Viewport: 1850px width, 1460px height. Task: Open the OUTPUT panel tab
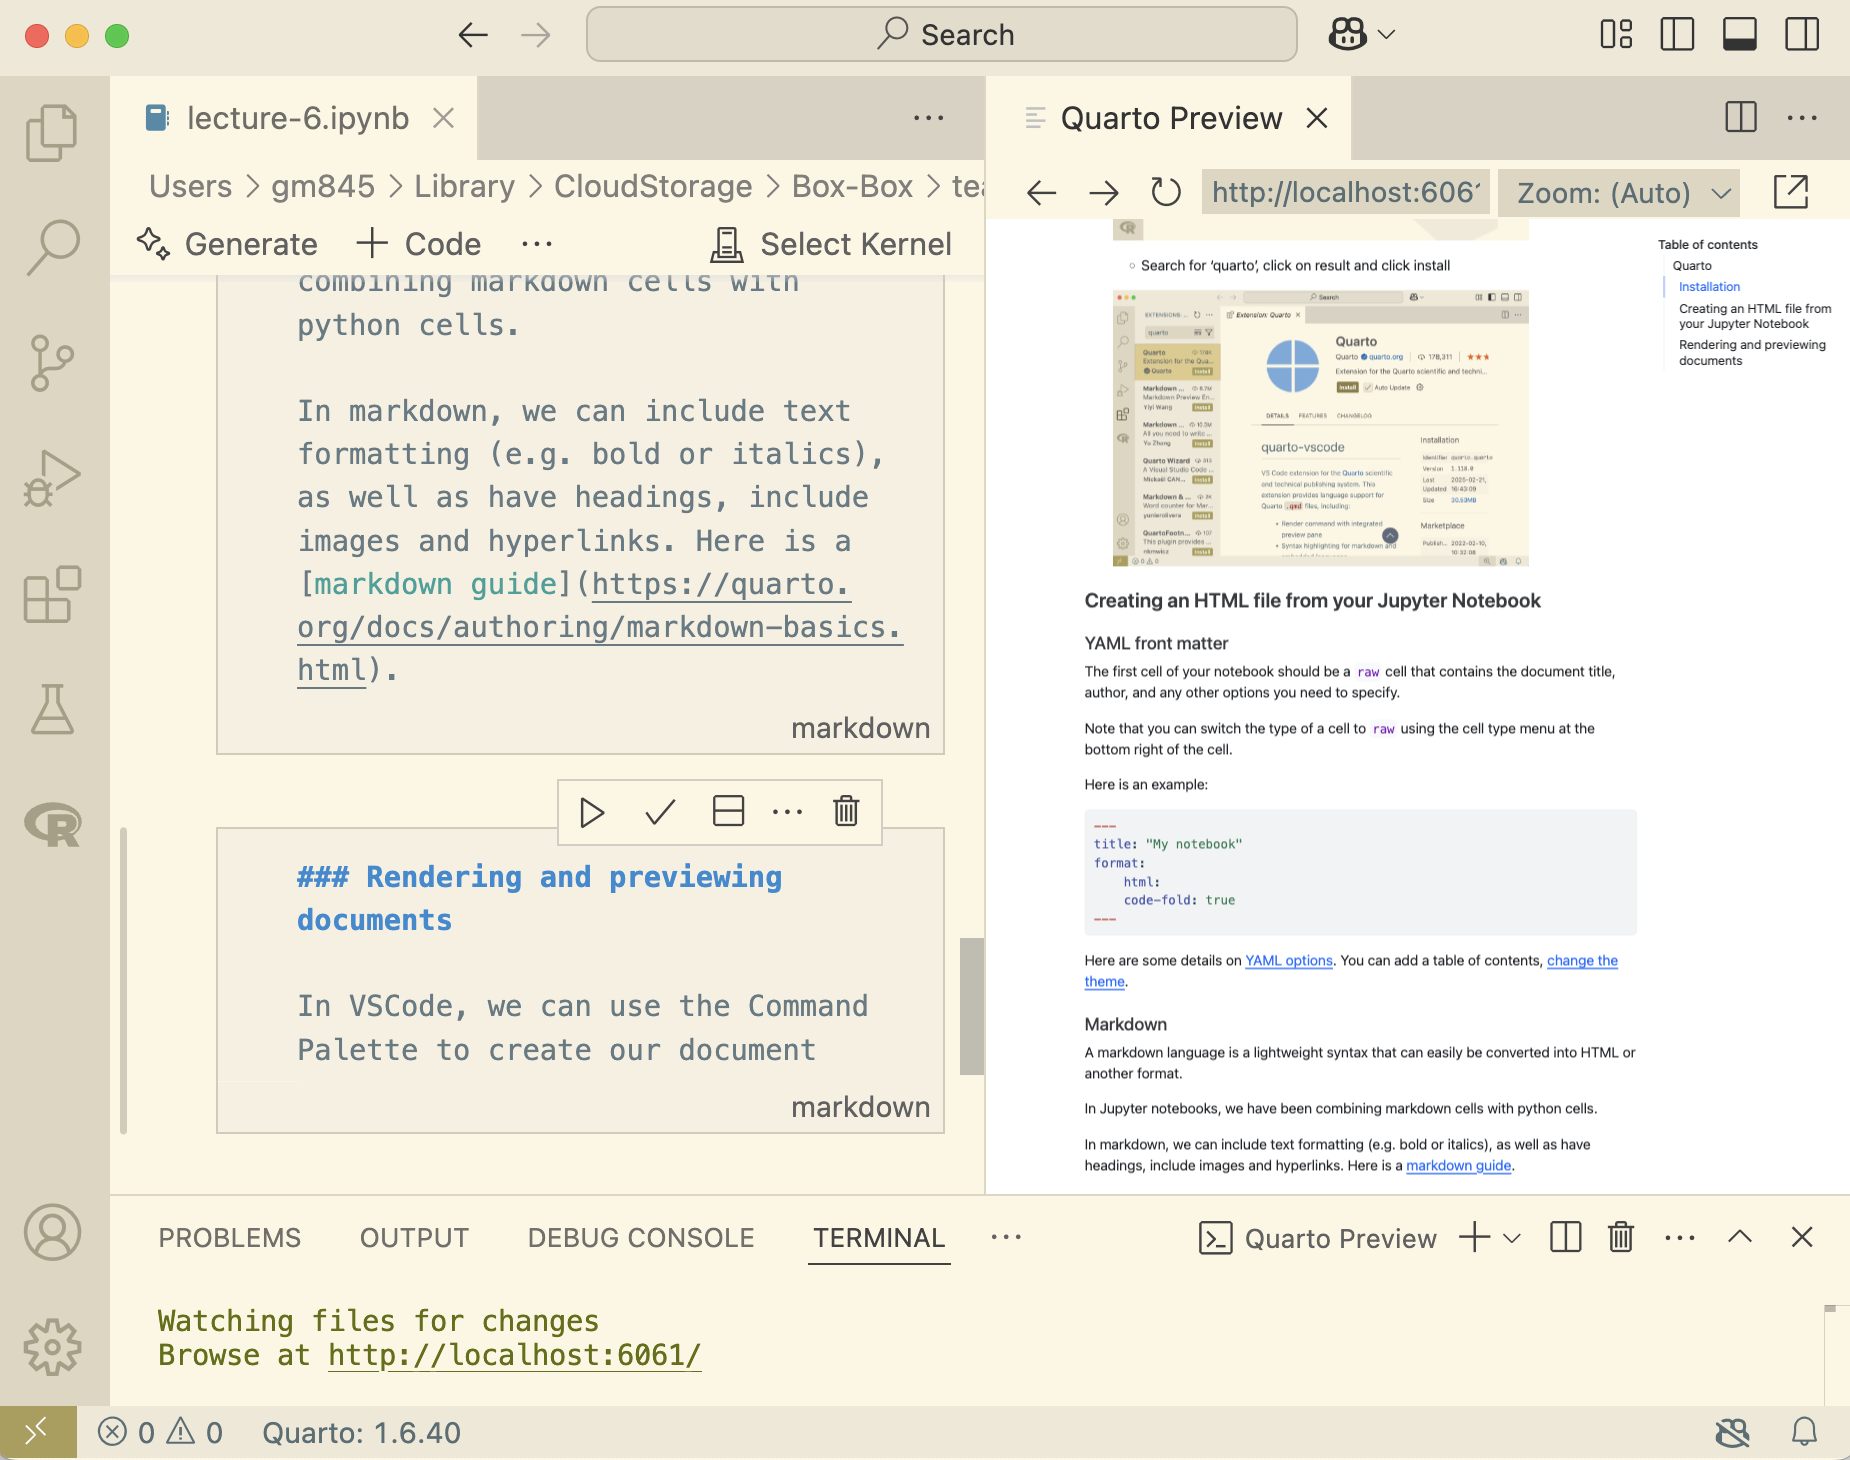coord(414,1238)
